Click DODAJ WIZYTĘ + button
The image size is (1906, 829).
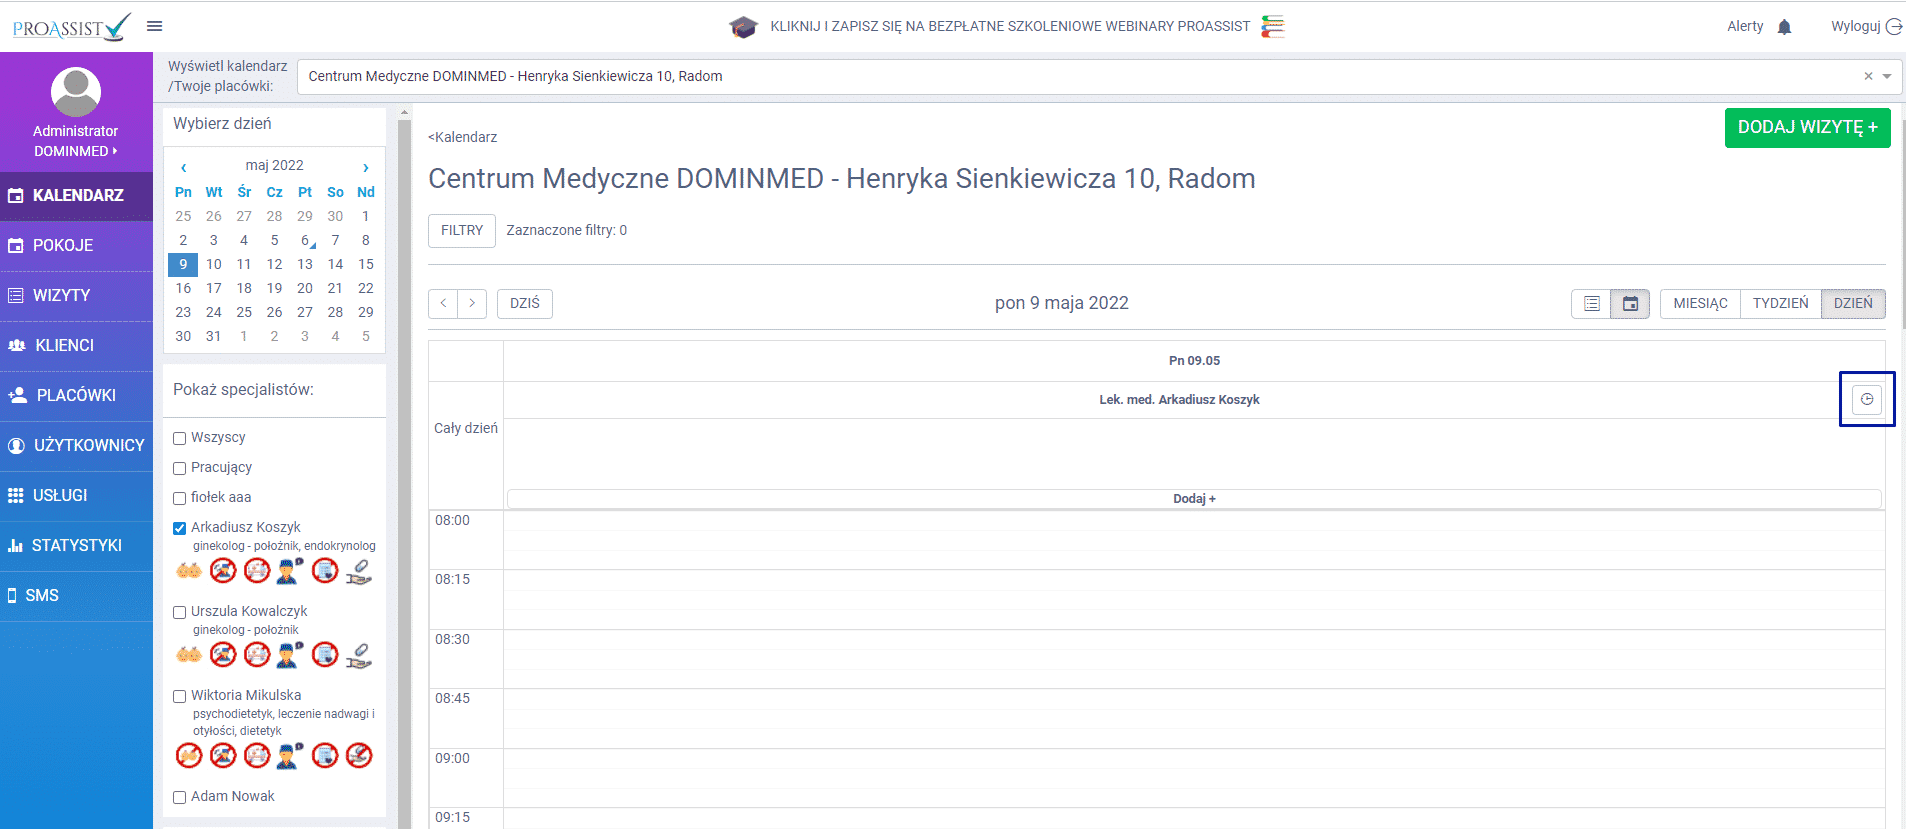click(x=1807, y=128)
